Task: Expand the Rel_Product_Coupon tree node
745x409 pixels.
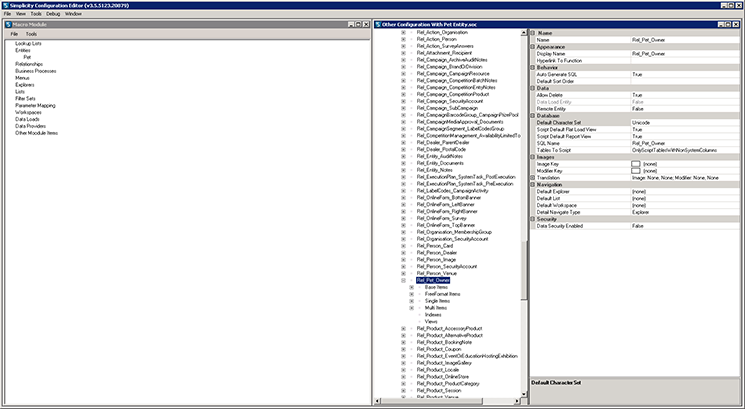Action: tap(403, 349)
